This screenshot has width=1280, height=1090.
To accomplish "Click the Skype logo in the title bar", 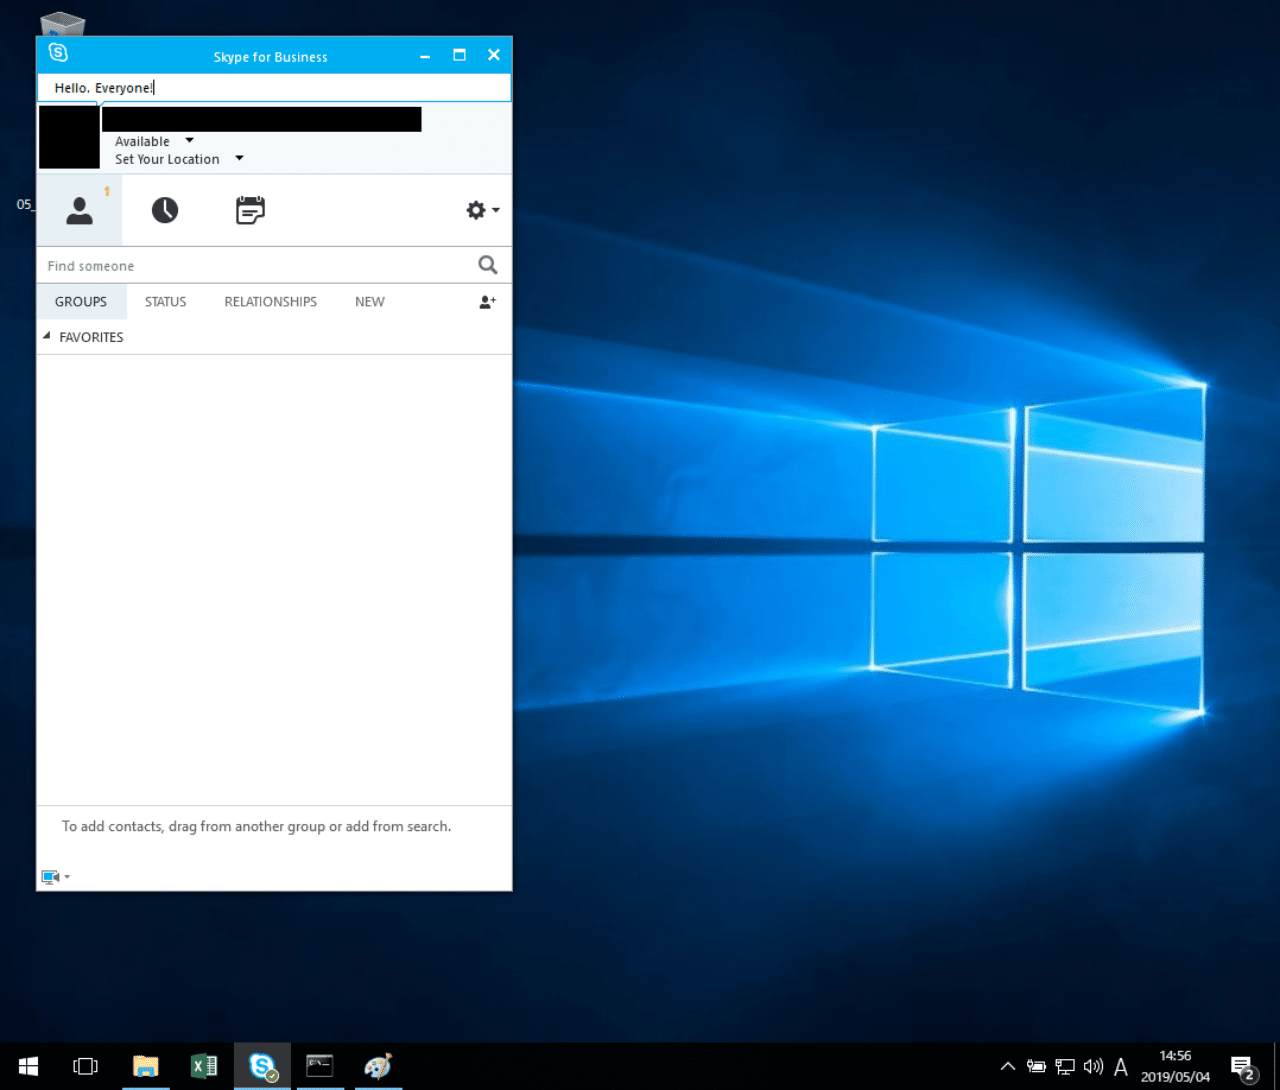I will click(x=58, y=53).
